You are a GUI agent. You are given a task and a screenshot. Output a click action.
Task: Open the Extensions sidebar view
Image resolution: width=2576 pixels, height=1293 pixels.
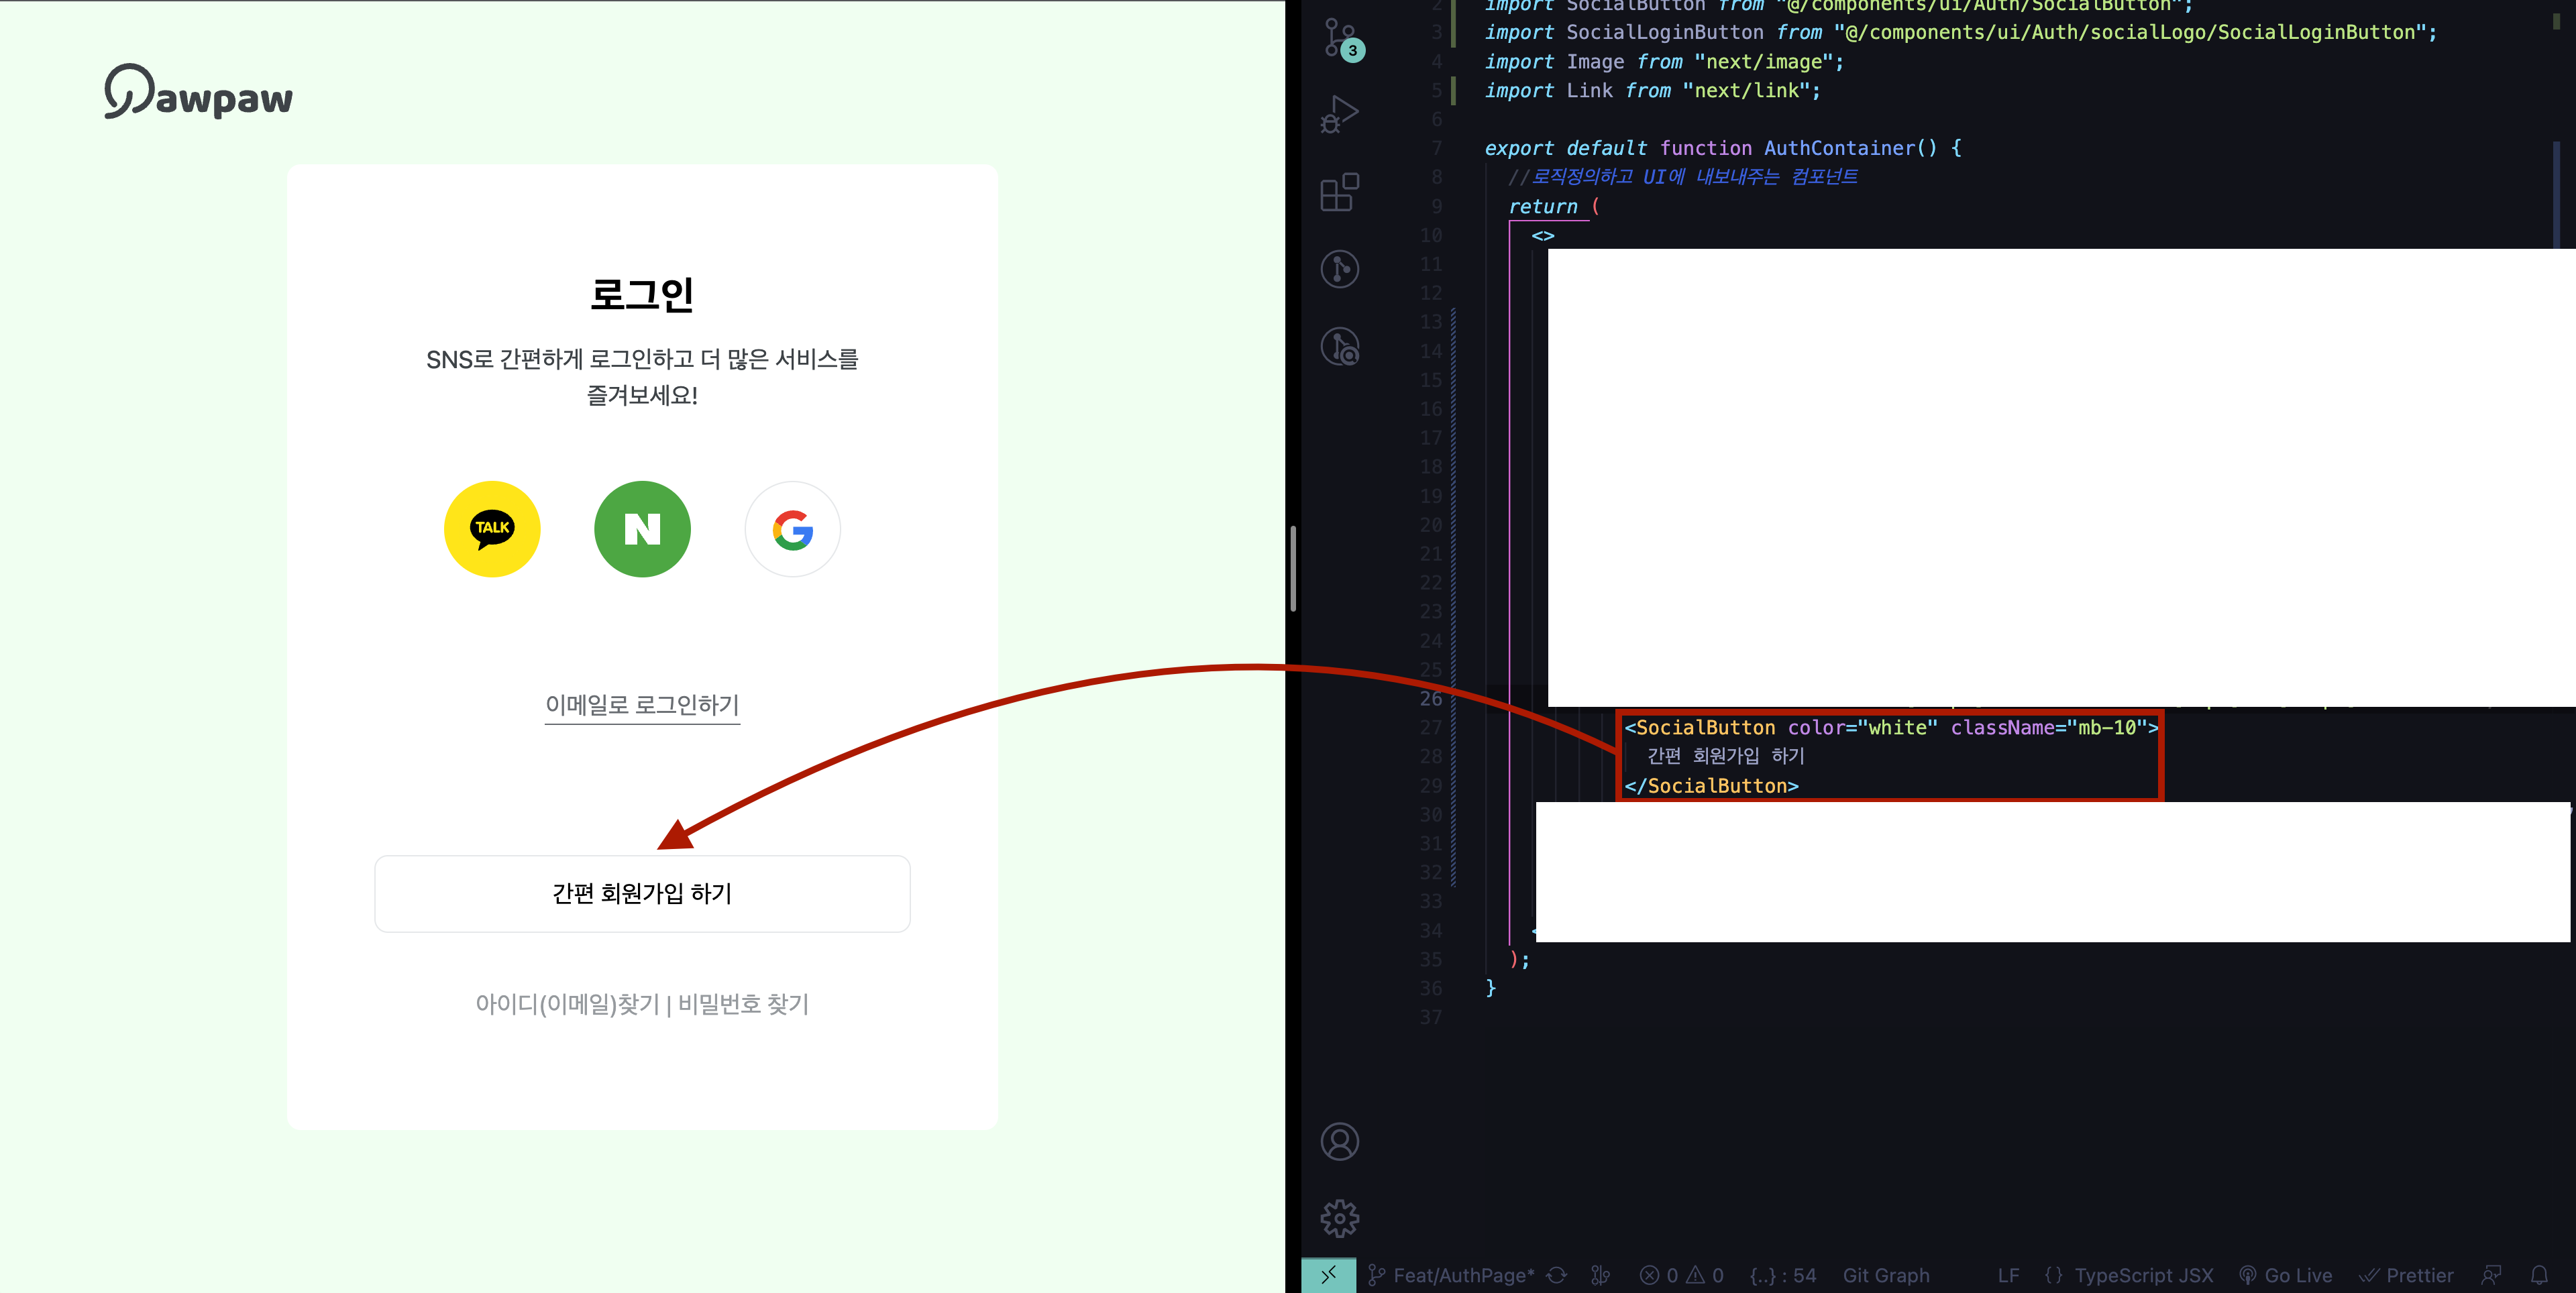[1340, 192]
